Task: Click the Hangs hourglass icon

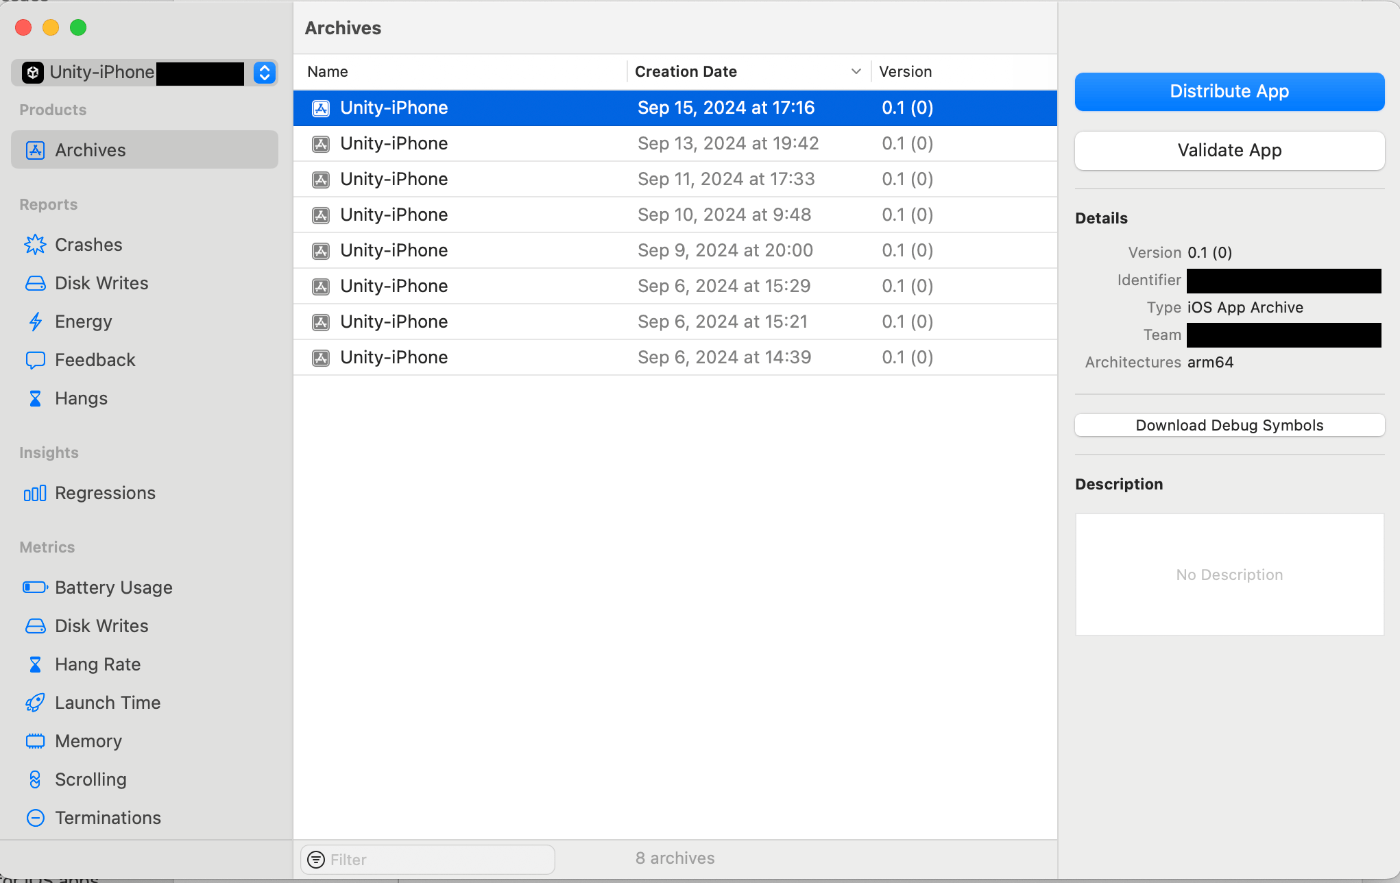Action: [x=35, y=398]
